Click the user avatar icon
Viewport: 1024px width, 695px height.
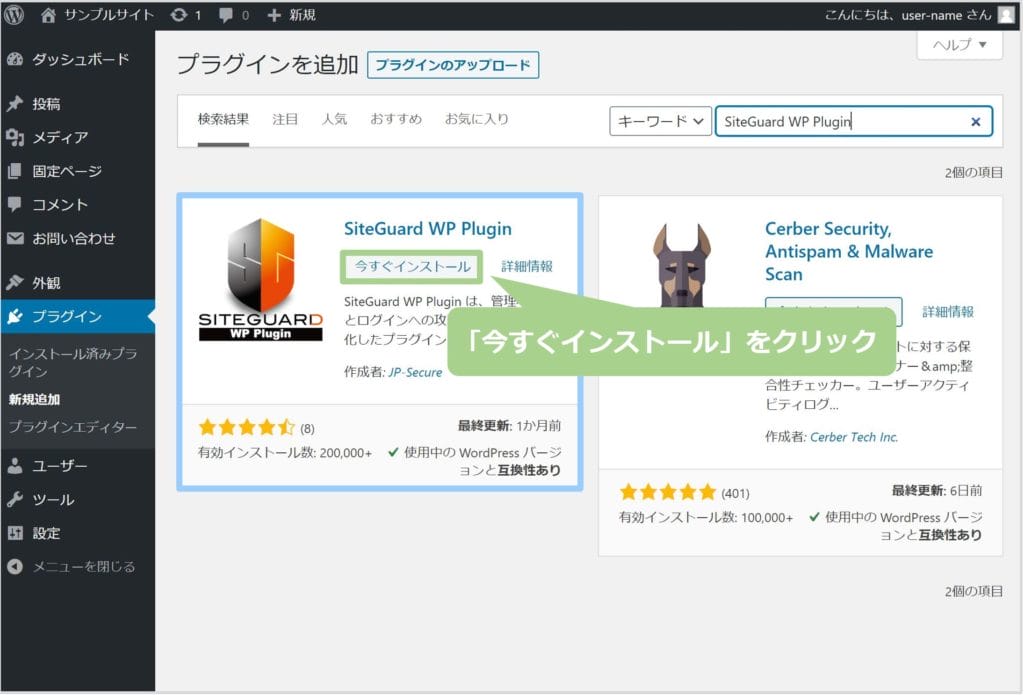pos(1006,14)
